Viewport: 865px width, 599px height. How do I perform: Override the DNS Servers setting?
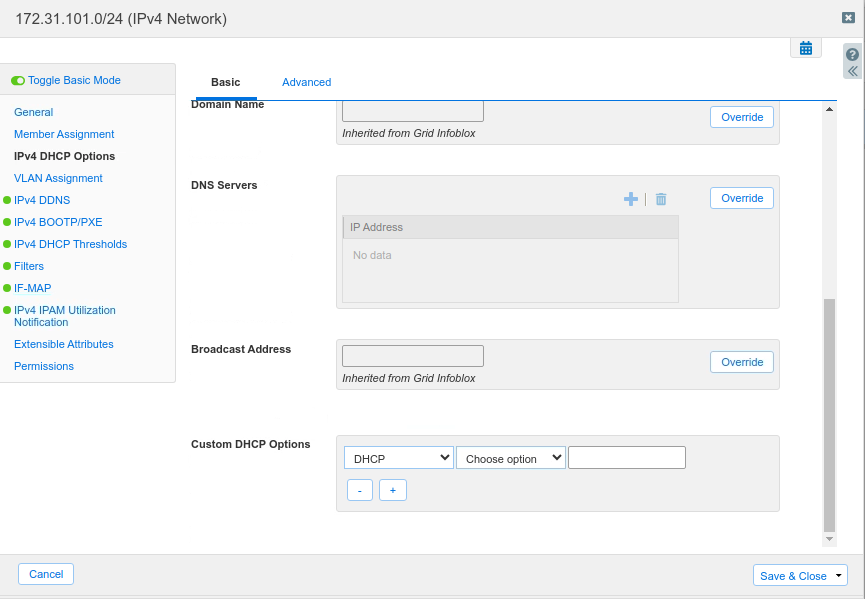742,198
